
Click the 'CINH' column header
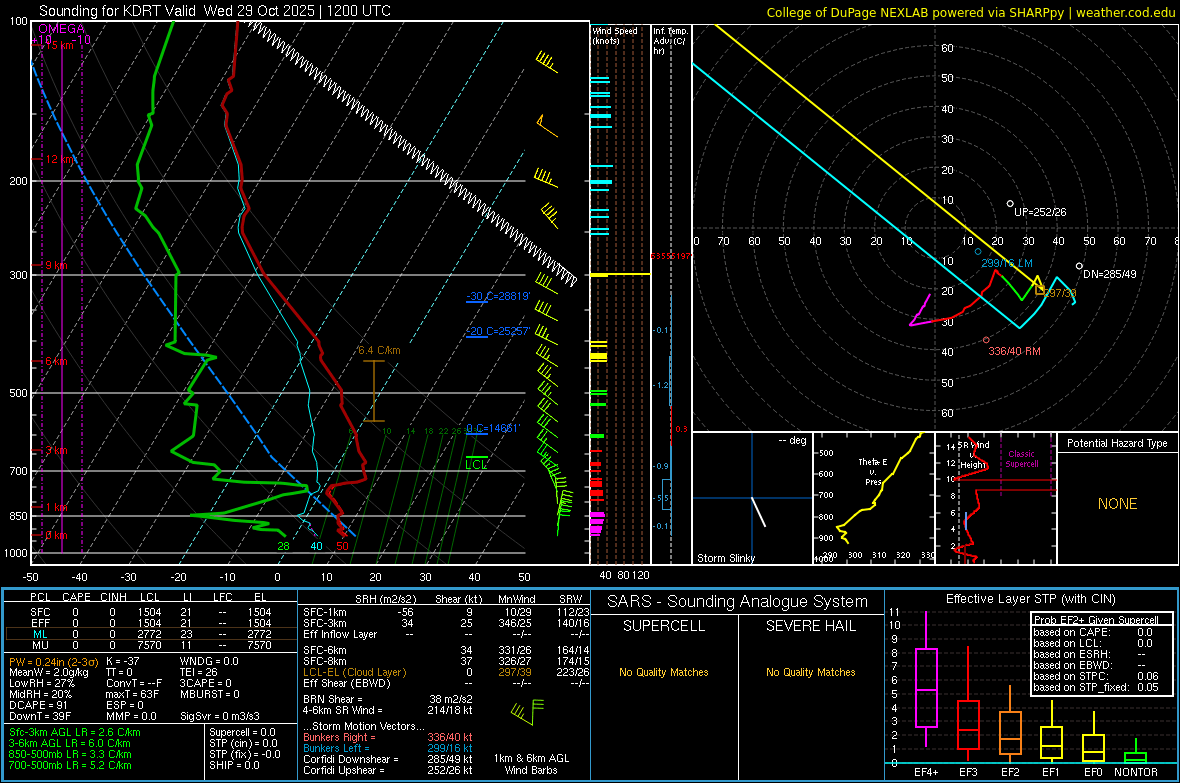pyautogui.click(x=114, y=597)
